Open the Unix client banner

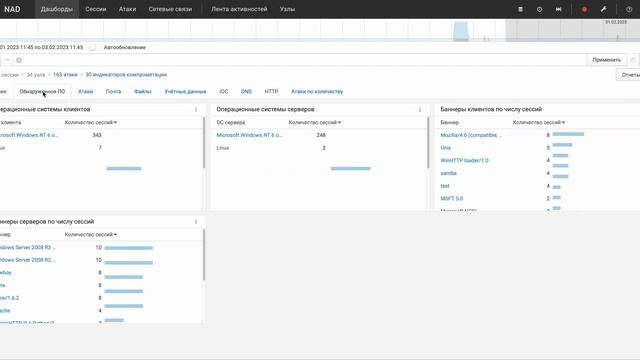click(446, 148)
